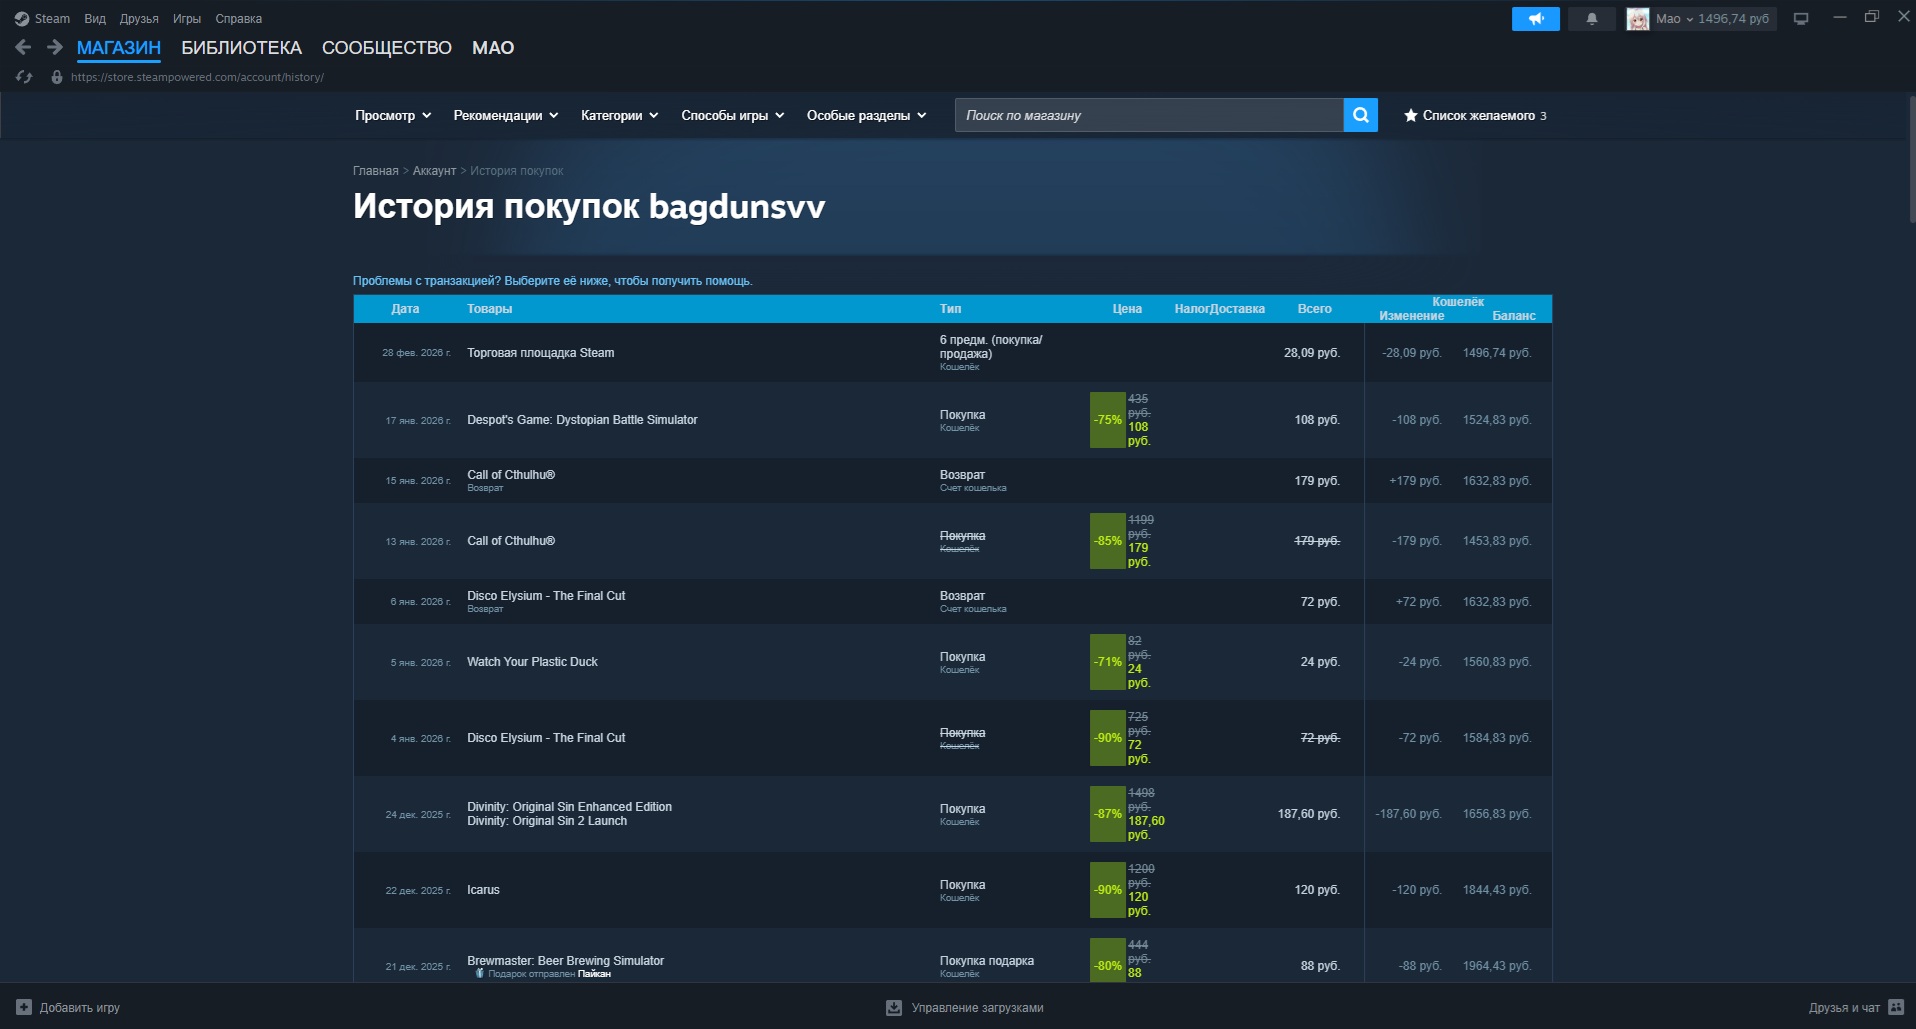Expand the Просмотр dropdown
The image size is (1916, 1029).
(x=393, y=115)
